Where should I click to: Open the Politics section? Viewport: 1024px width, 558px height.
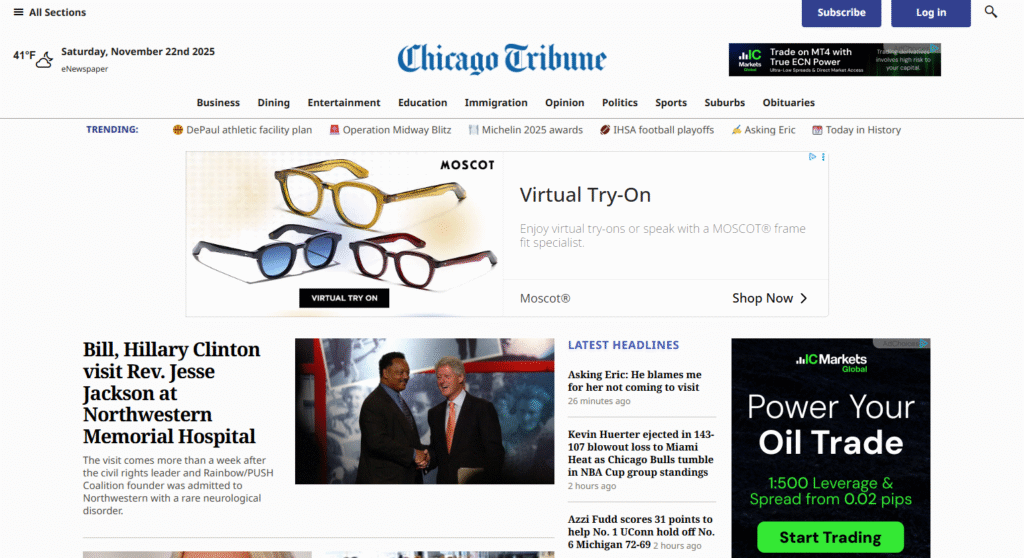click(620, 103)
